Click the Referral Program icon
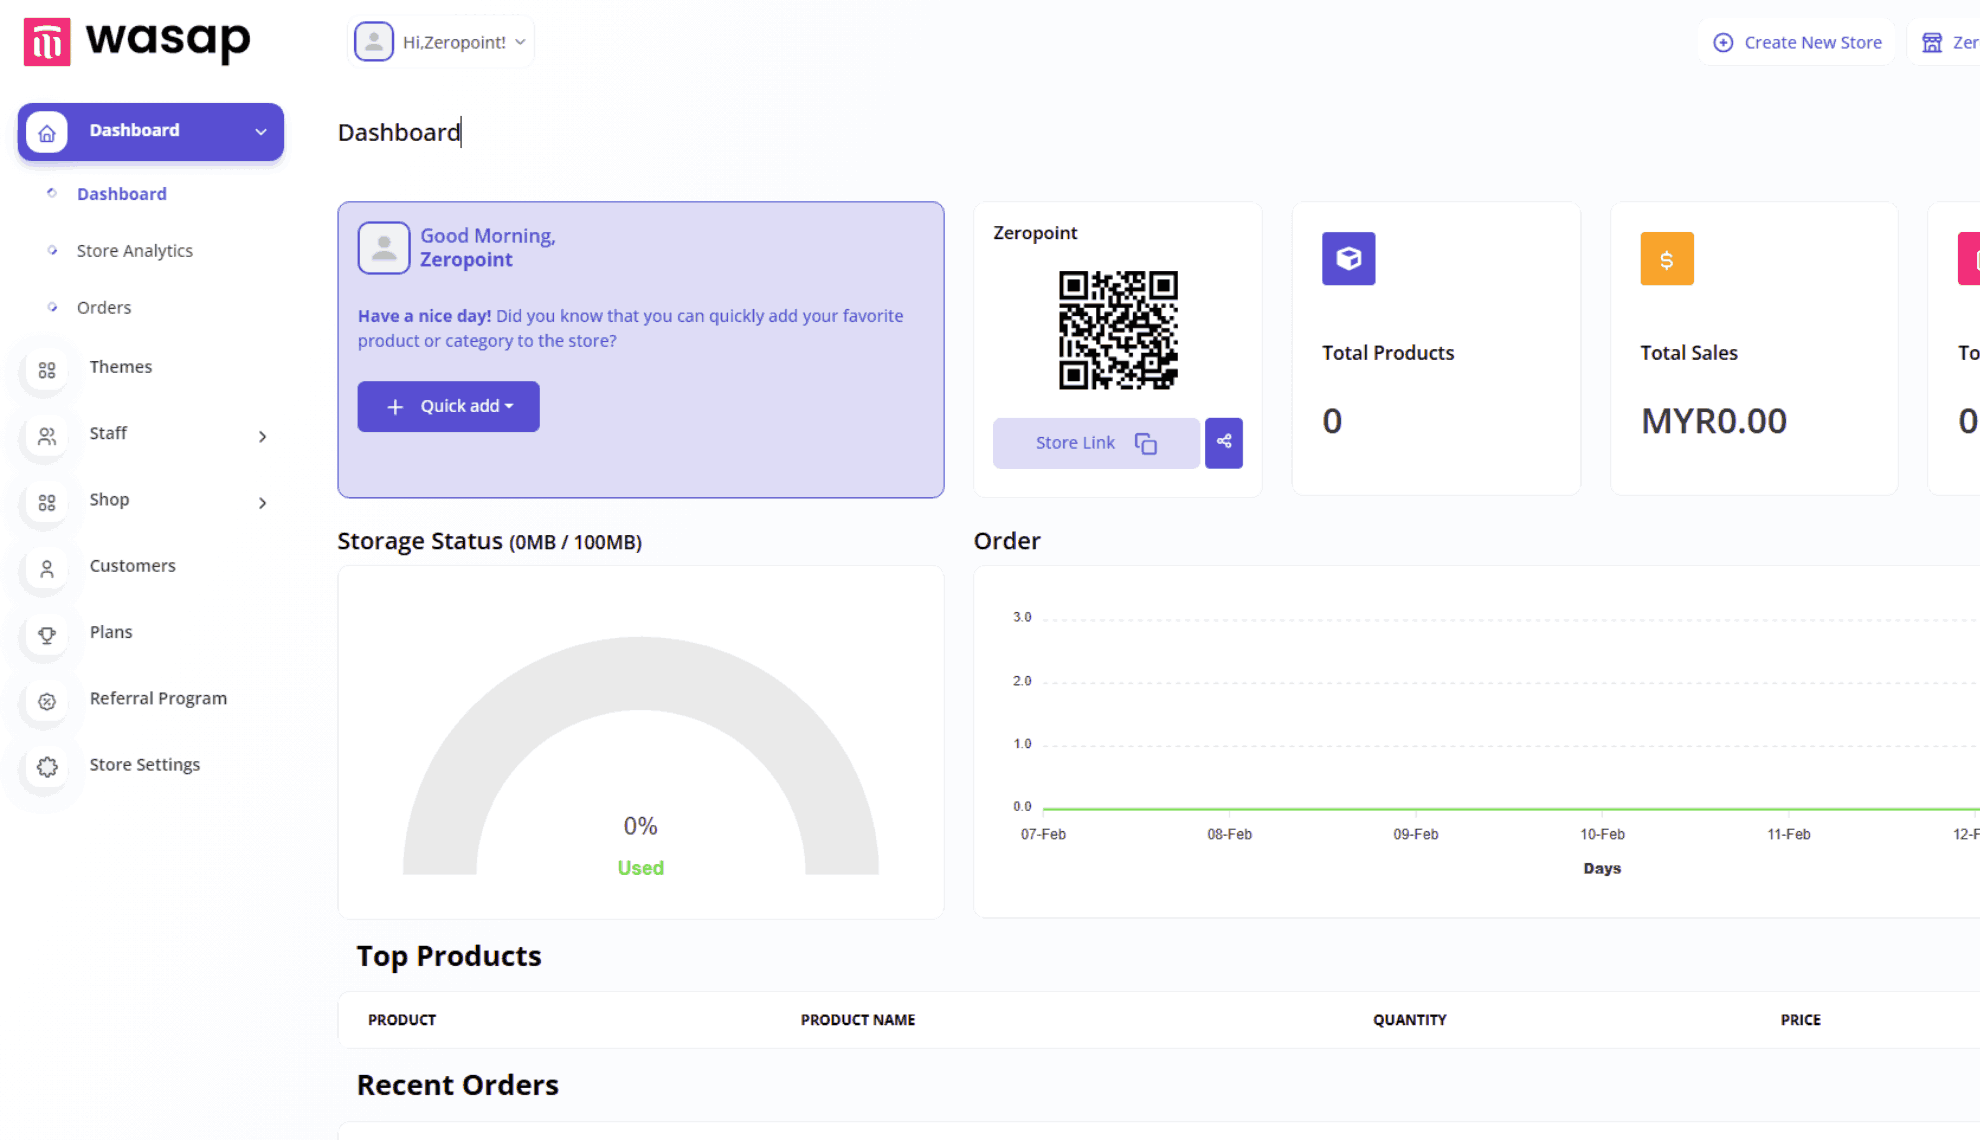Viewport: 1980px width, 1140px height. (x=47, y=701)
